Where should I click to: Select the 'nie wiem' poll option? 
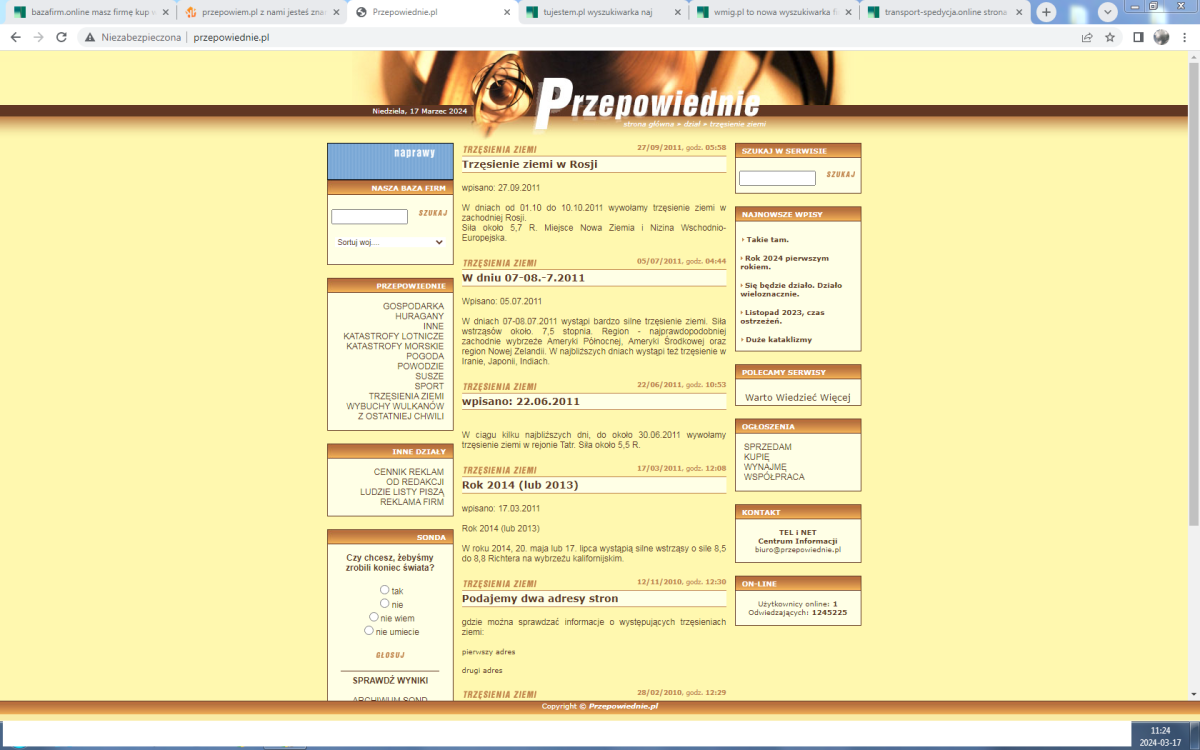[373, 617]
